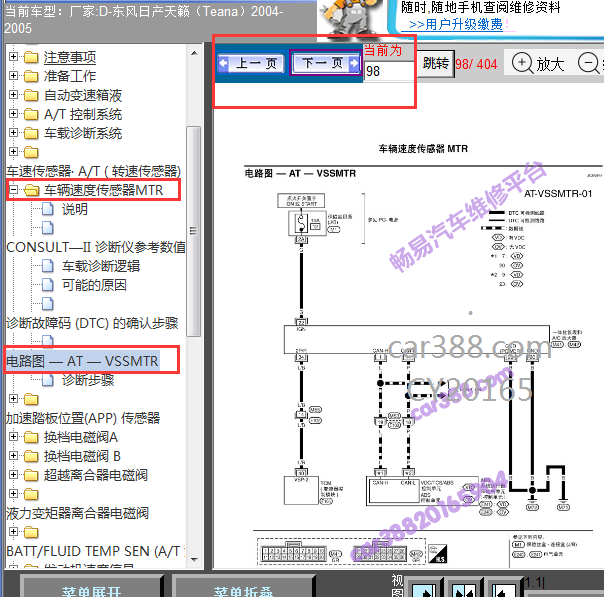The image size is (604, 597).
Task: Select the 换档电磁阀 B tree item
Action: coord(82,456)
